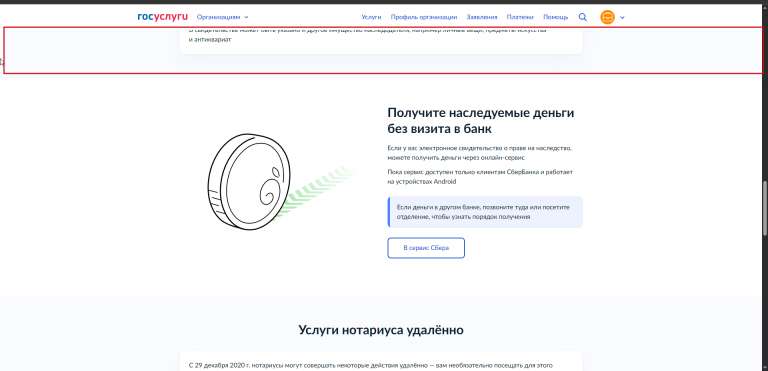Go to Услуги menu item

[x=371, y=17]
